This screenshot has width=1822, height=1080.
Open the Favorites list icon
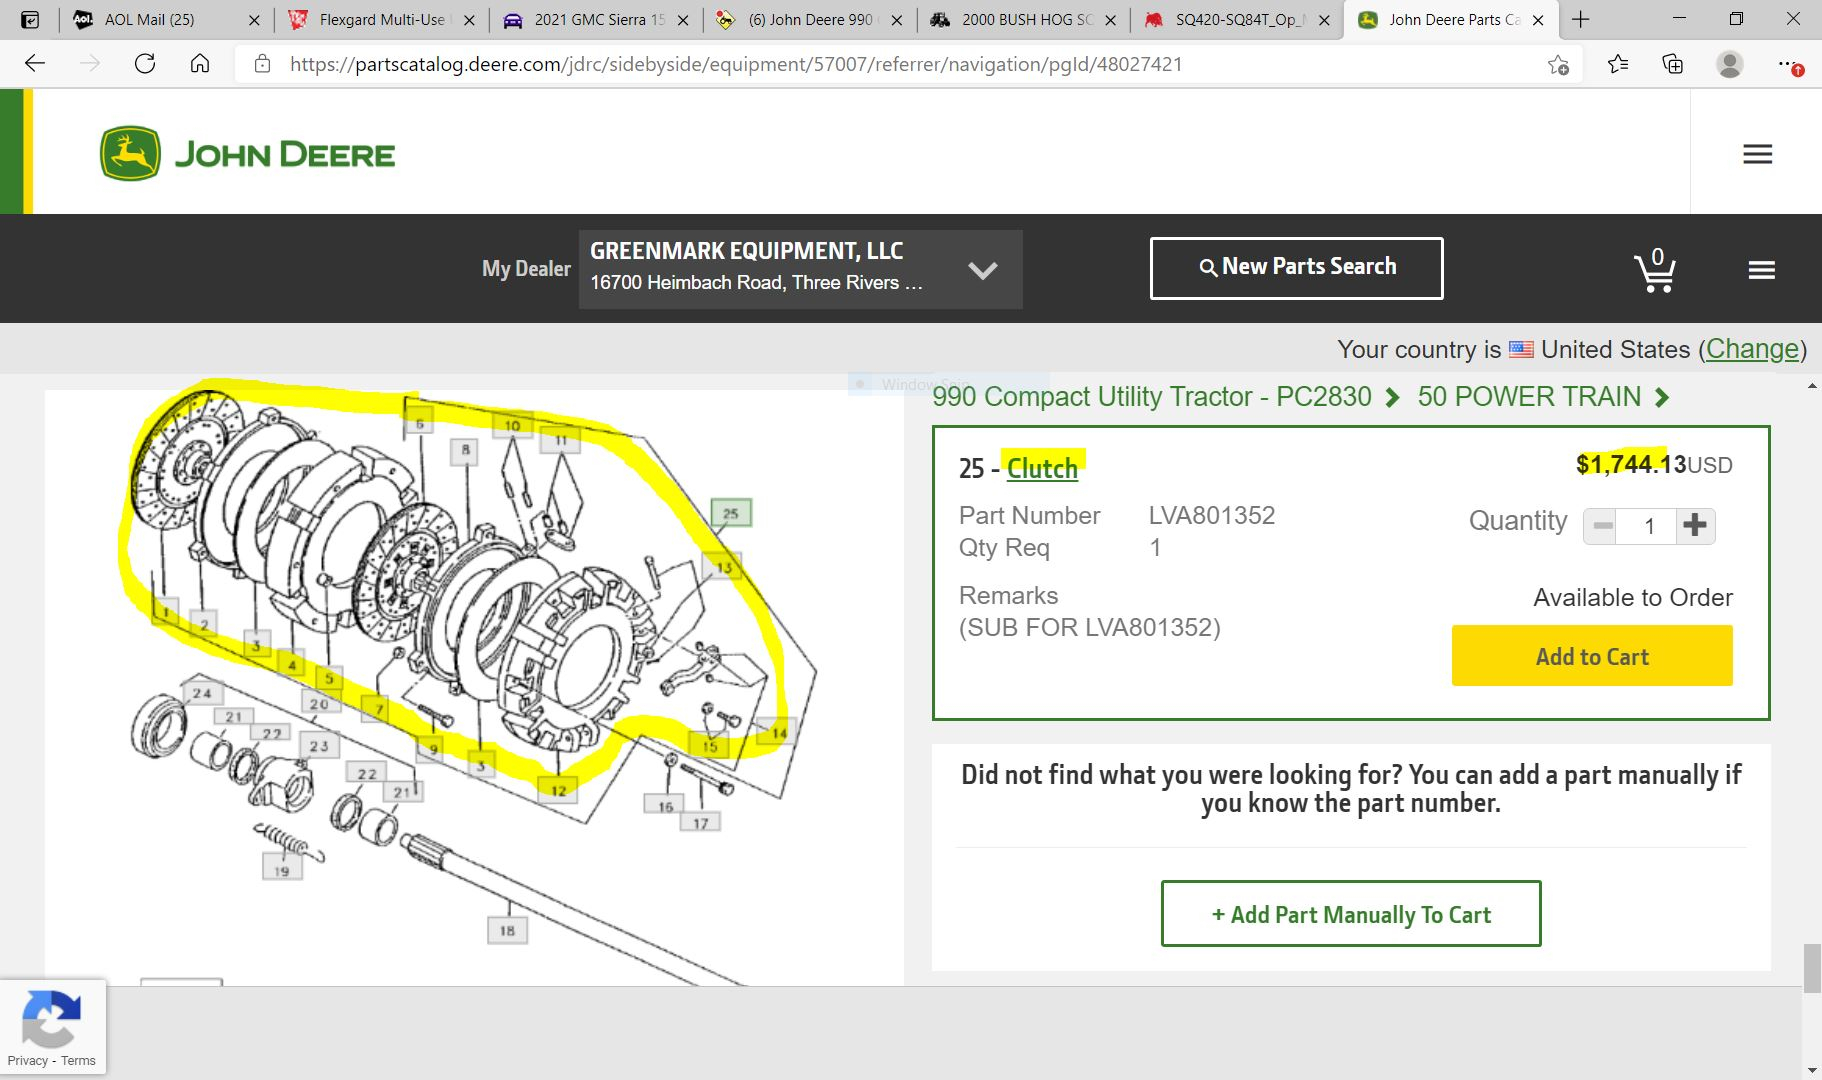(x=1618, y=64)
